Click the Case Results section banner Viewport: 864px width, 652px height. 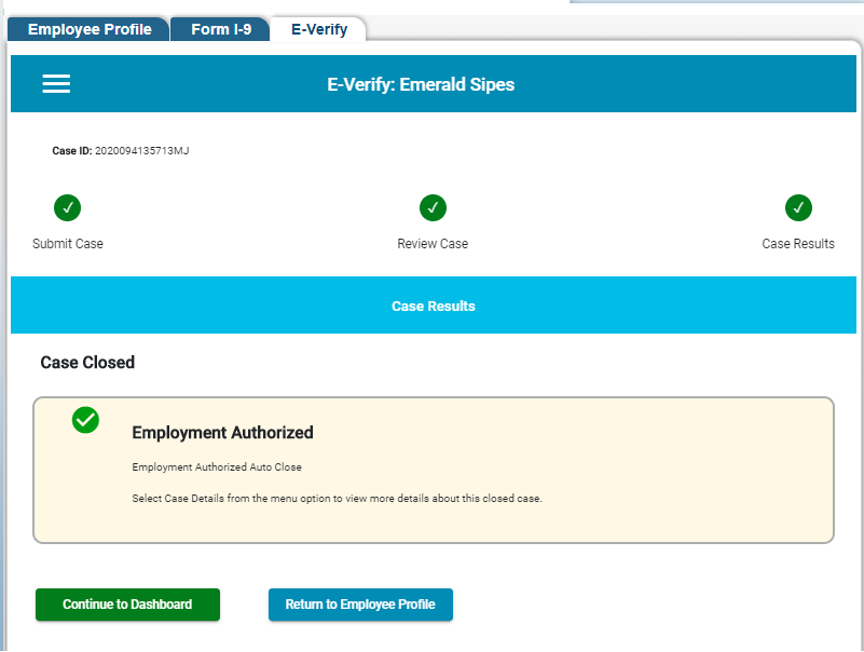click(433, 305)
